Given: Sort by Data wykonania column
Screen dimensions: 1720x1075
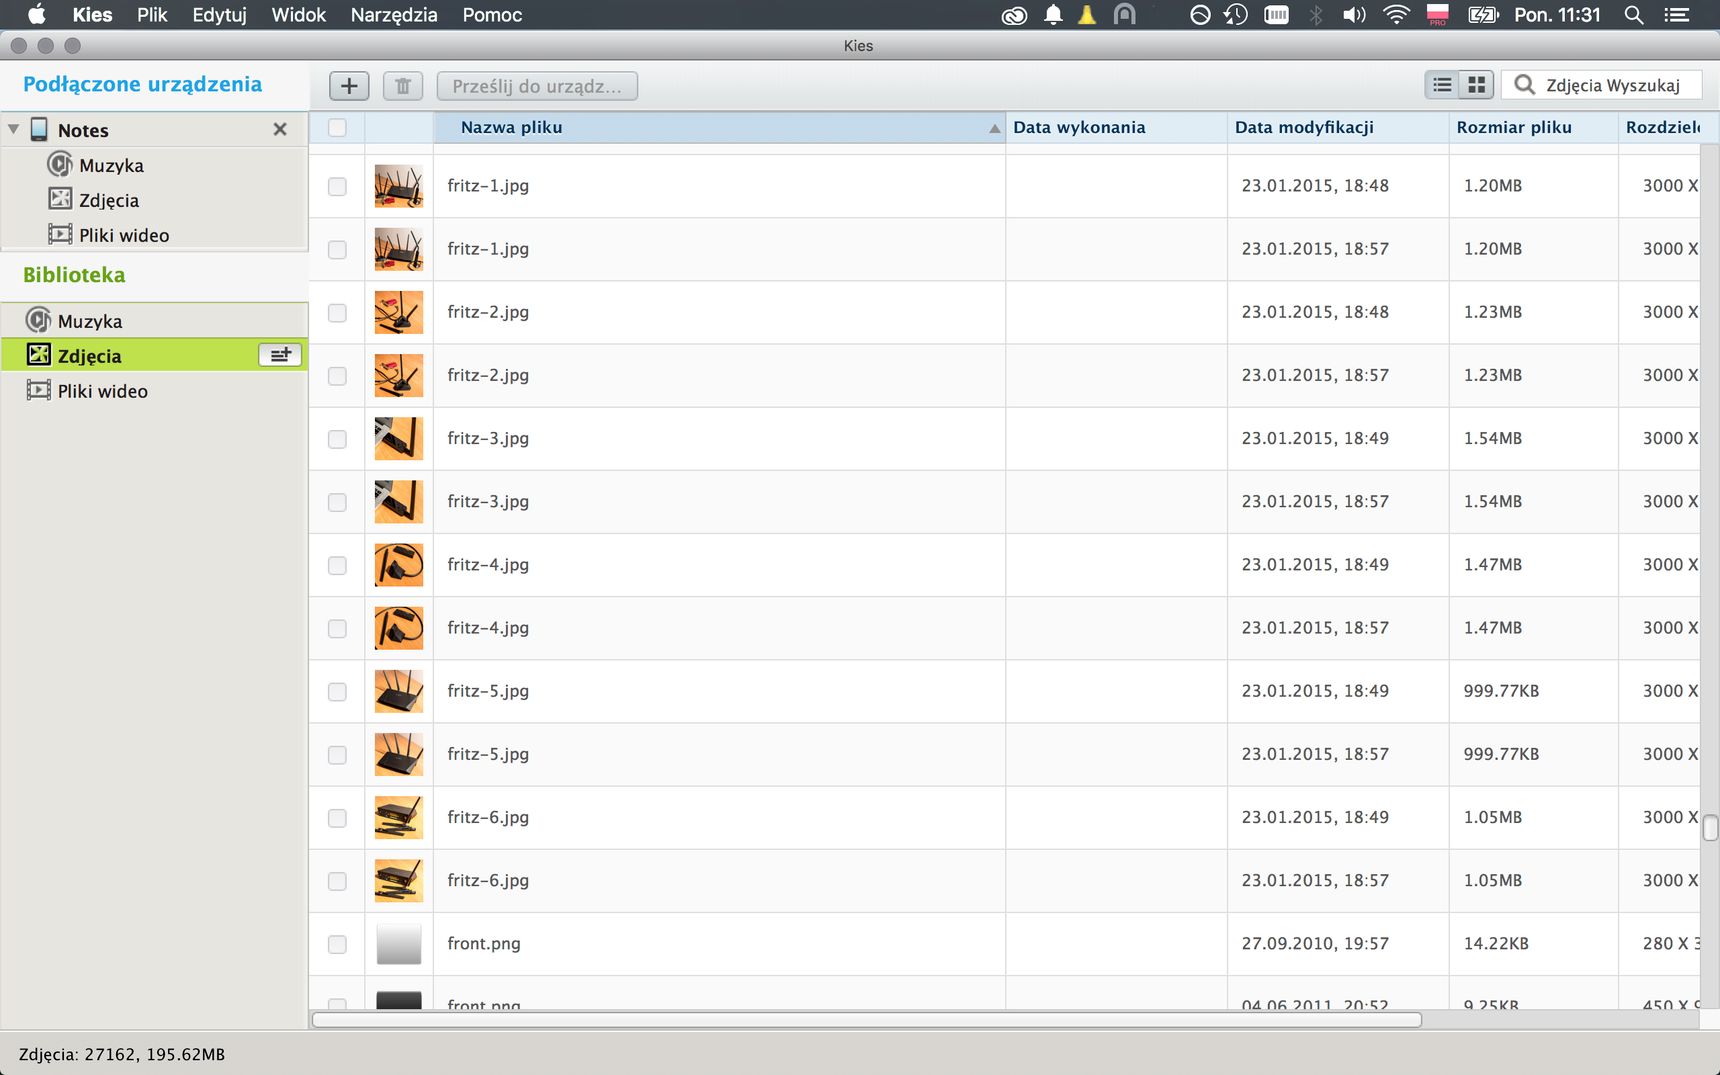Looking at the screenshot, I should point(1116,127).
